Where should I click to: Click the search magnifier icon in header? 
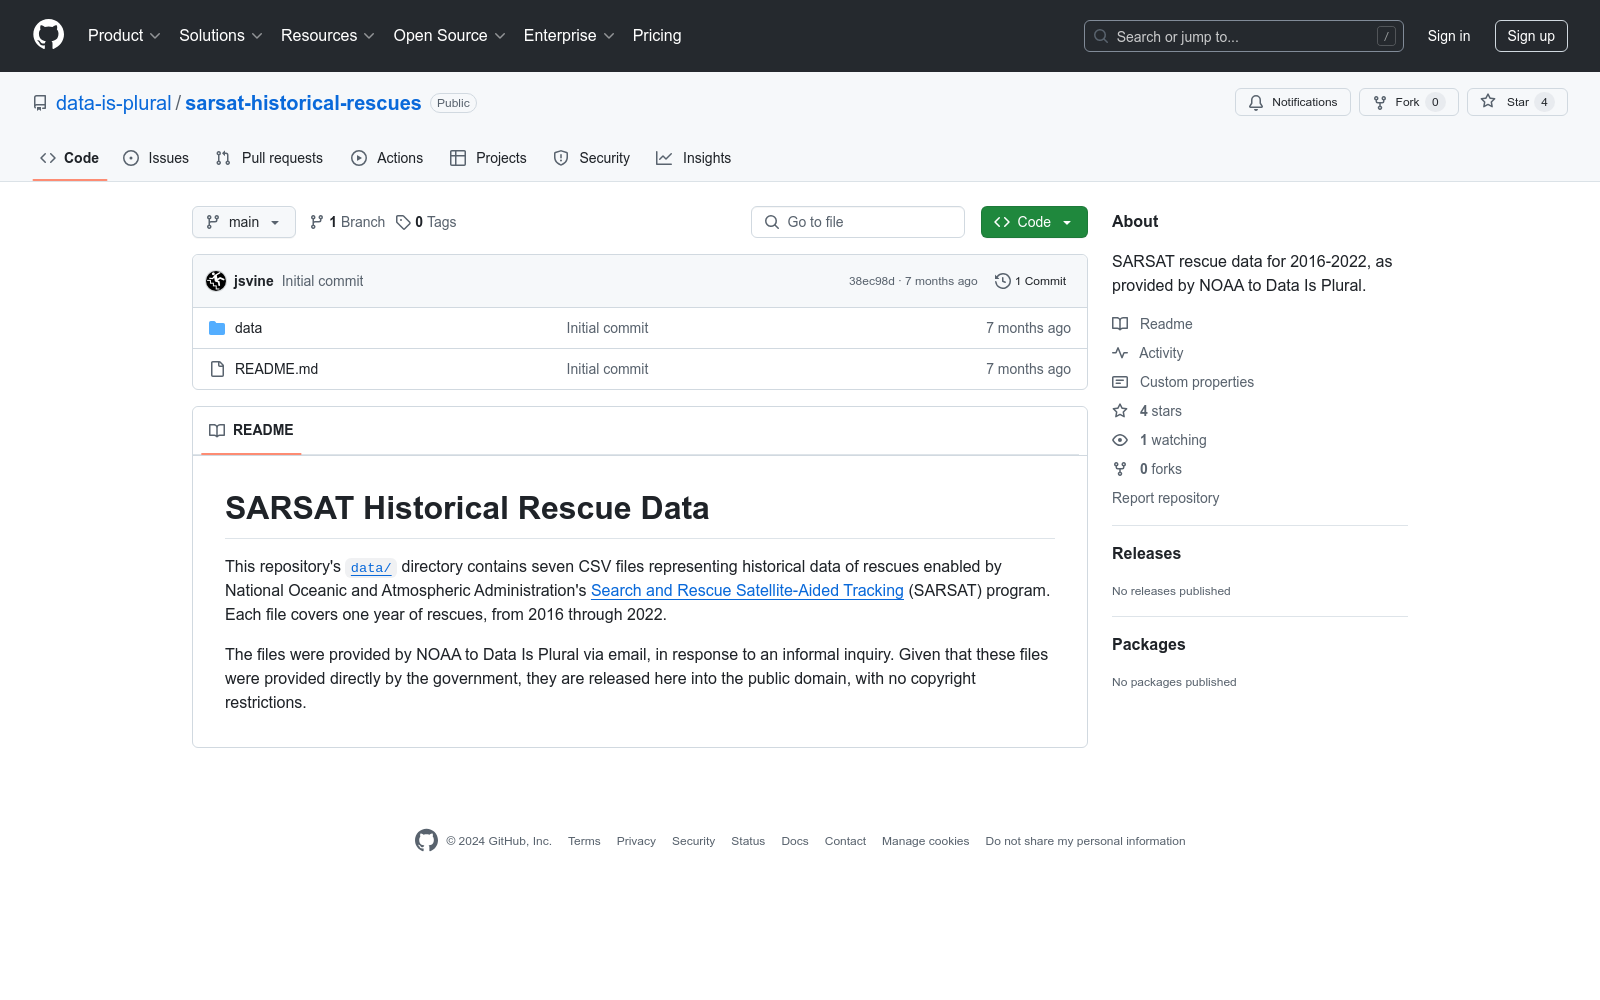pyautogui.click(x=1101, y=36)
